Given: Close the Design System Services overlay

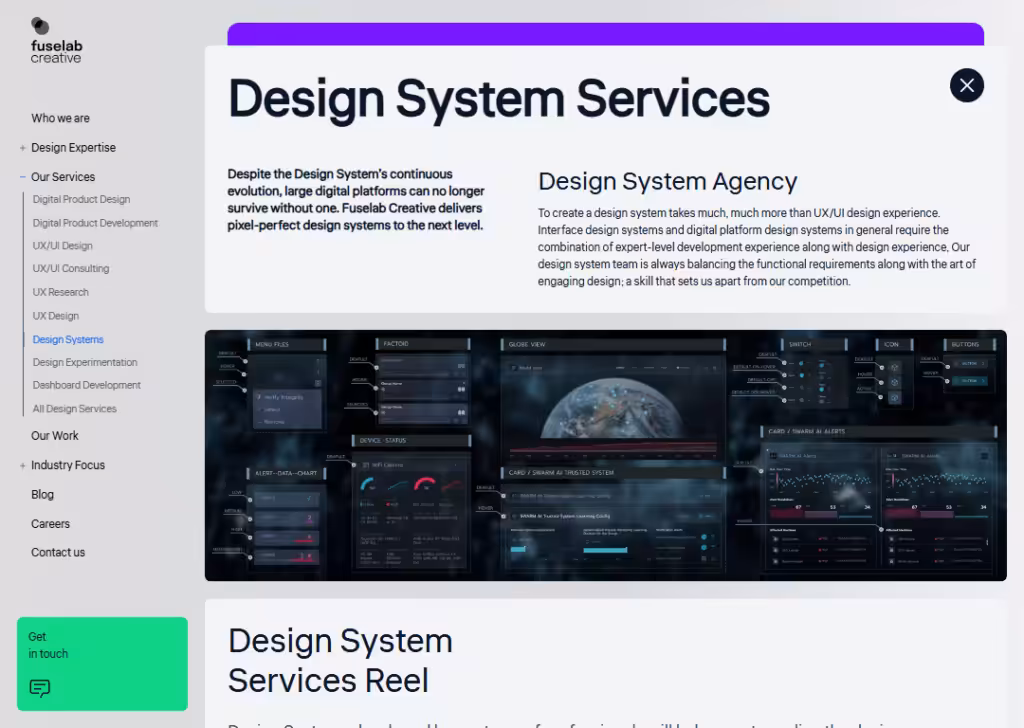Looking at the screenshot, I should 966,85.
